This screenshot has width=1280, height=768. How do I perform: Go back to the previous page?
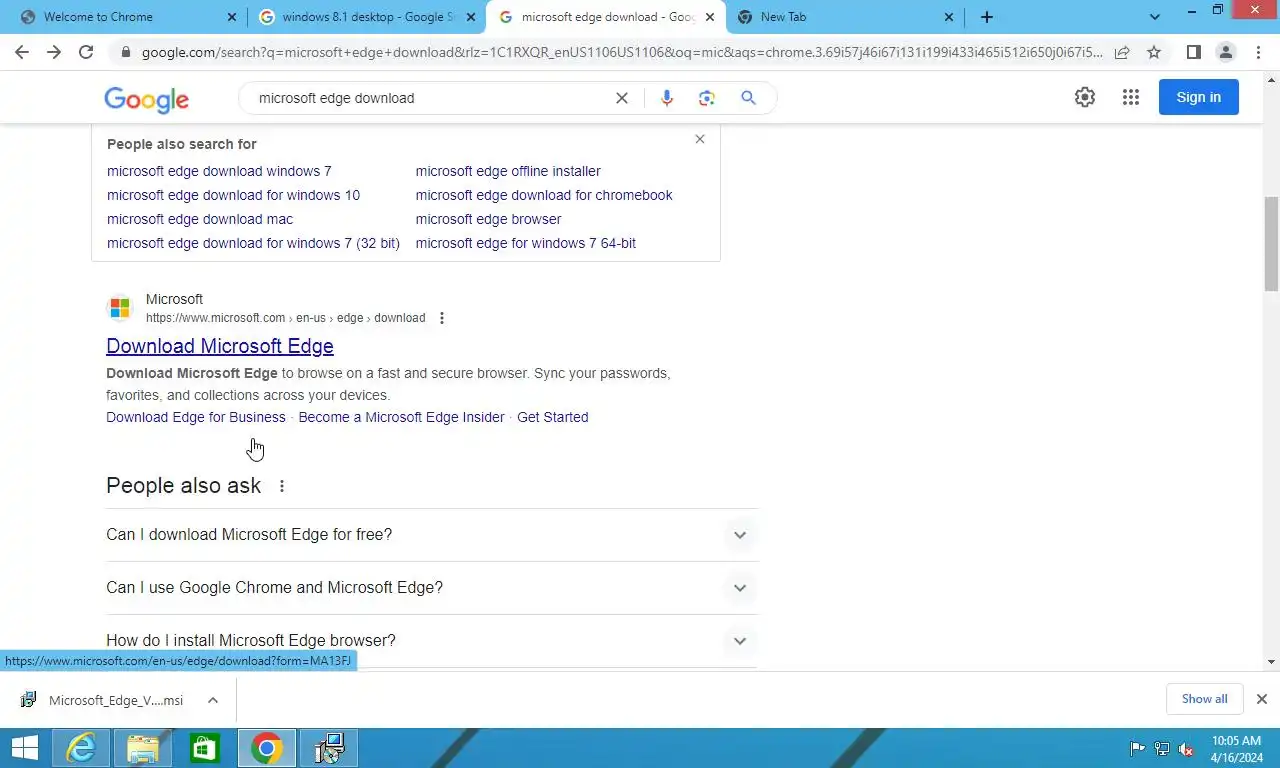click(x=22, y=52)
